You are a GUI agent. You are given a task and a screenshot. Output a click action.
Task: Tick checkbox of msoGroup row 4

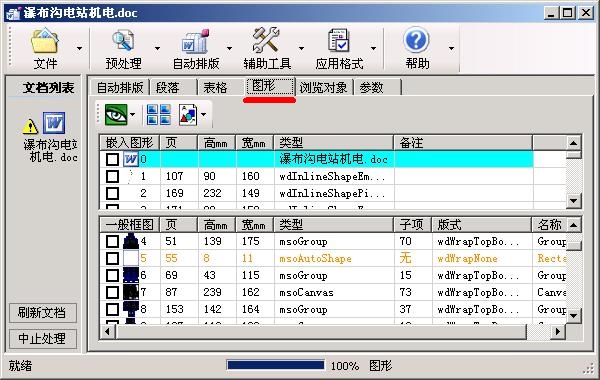112,241
